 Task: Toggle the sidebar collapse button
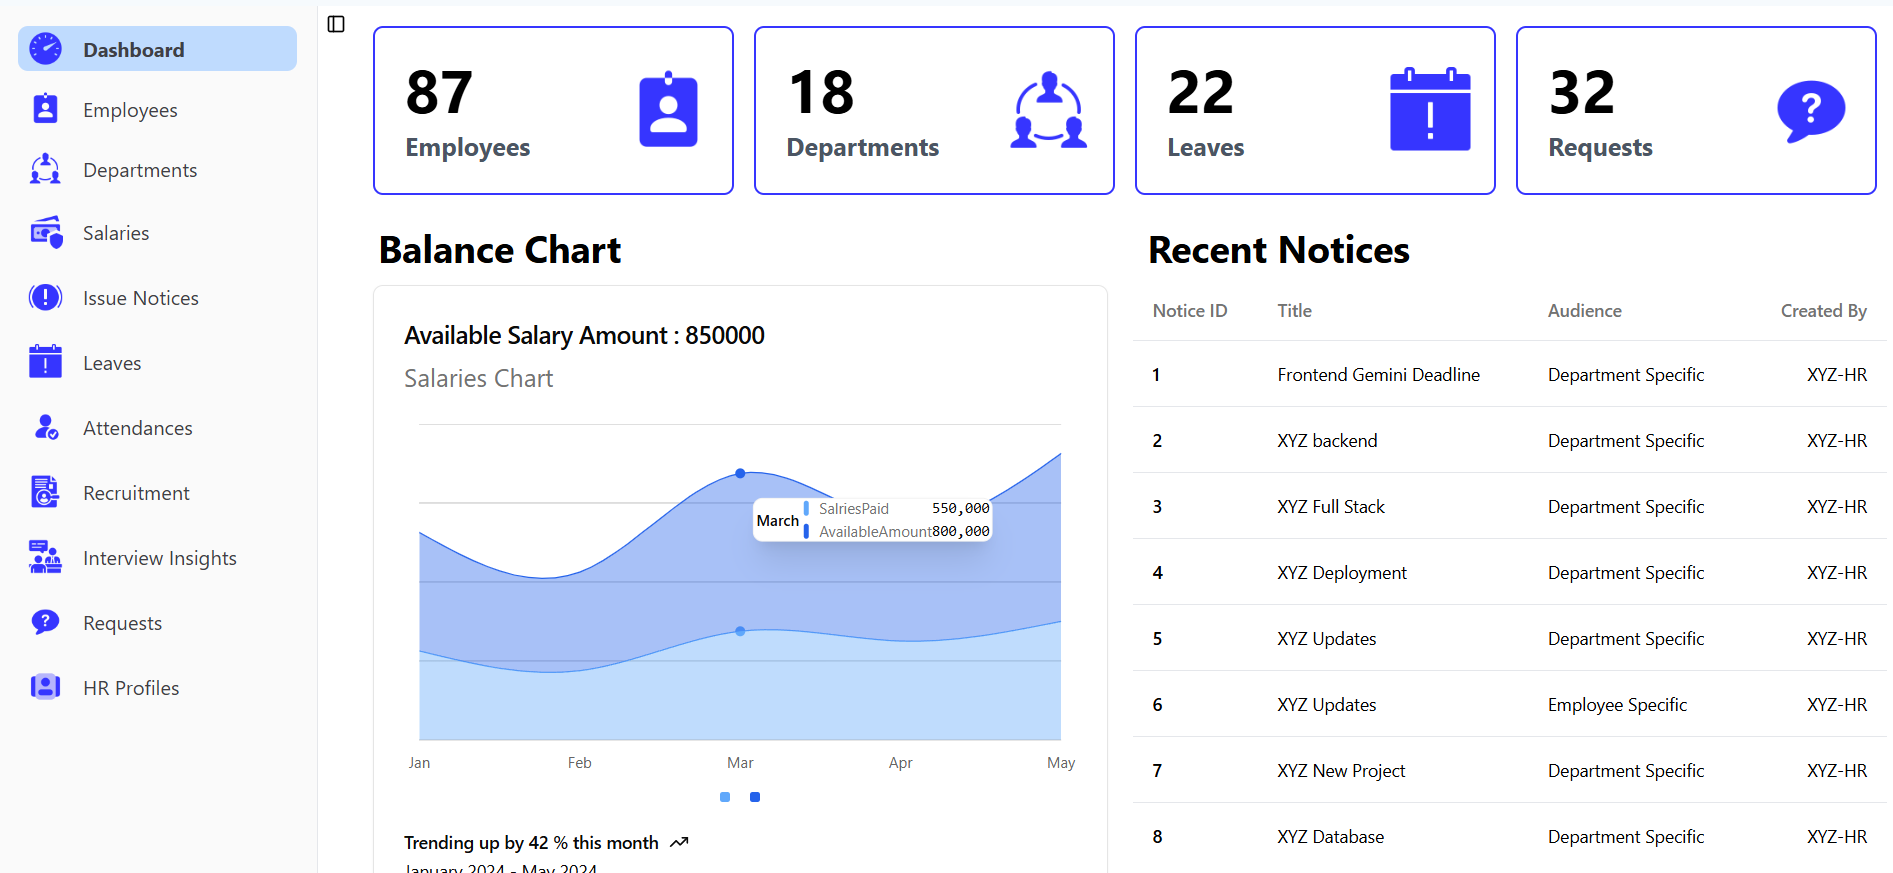pos(336,24)
